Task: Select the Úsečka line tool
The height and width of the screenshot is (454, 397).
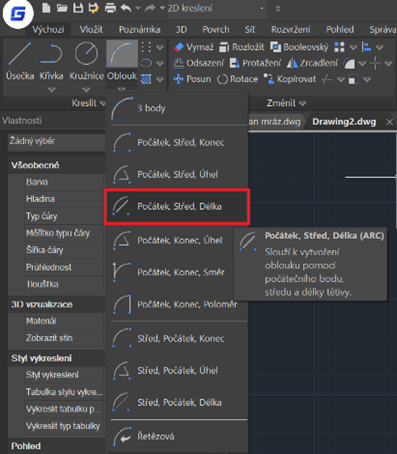Action: click(20, 61)
